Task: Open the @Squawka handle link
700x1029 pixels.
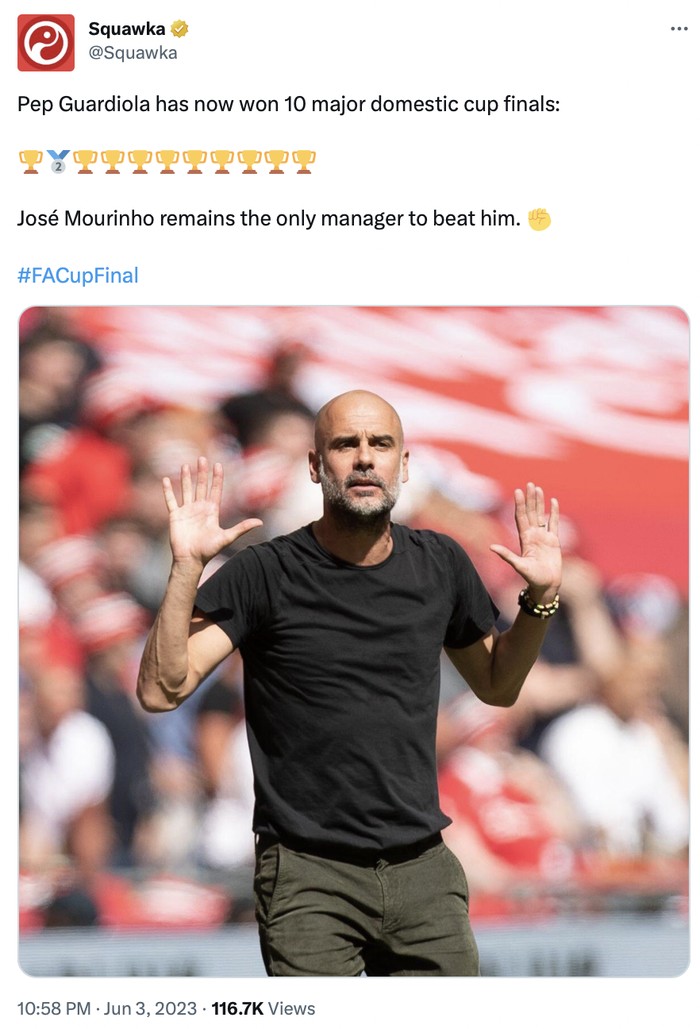Action: point(132,53)
